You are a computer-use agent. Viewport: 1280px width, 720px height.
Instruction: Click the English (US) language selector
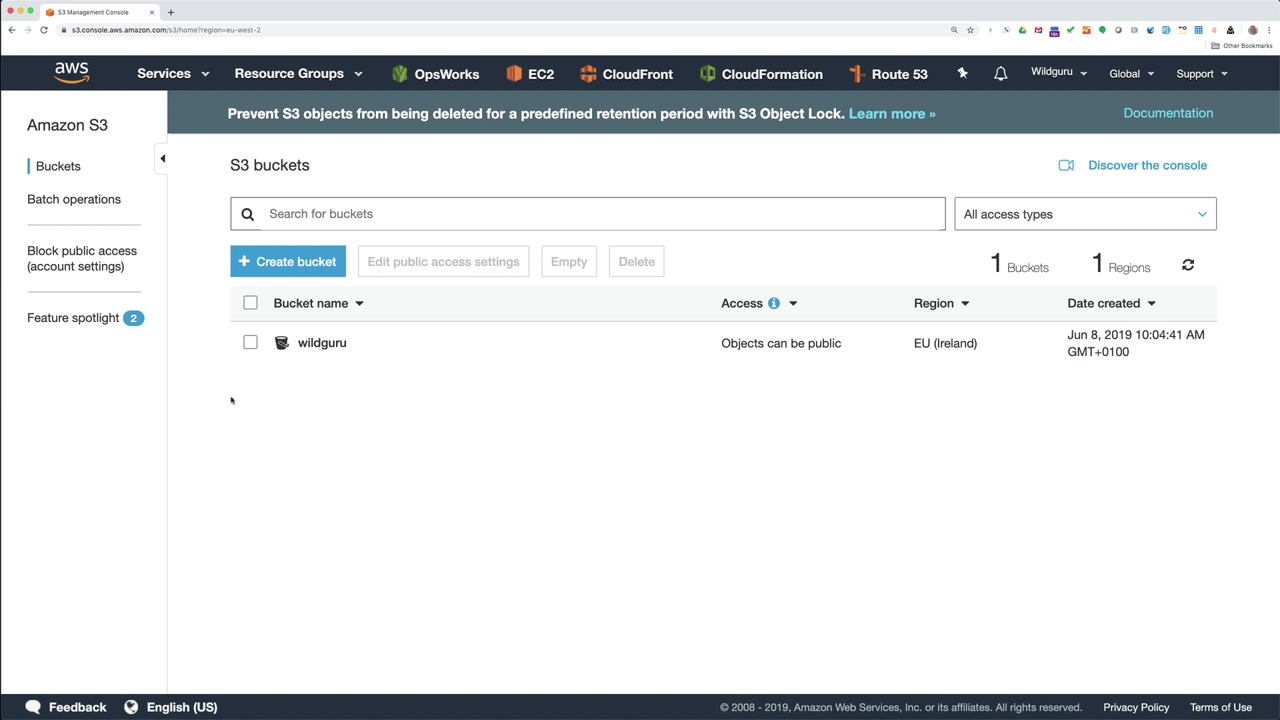coord(182,707)
